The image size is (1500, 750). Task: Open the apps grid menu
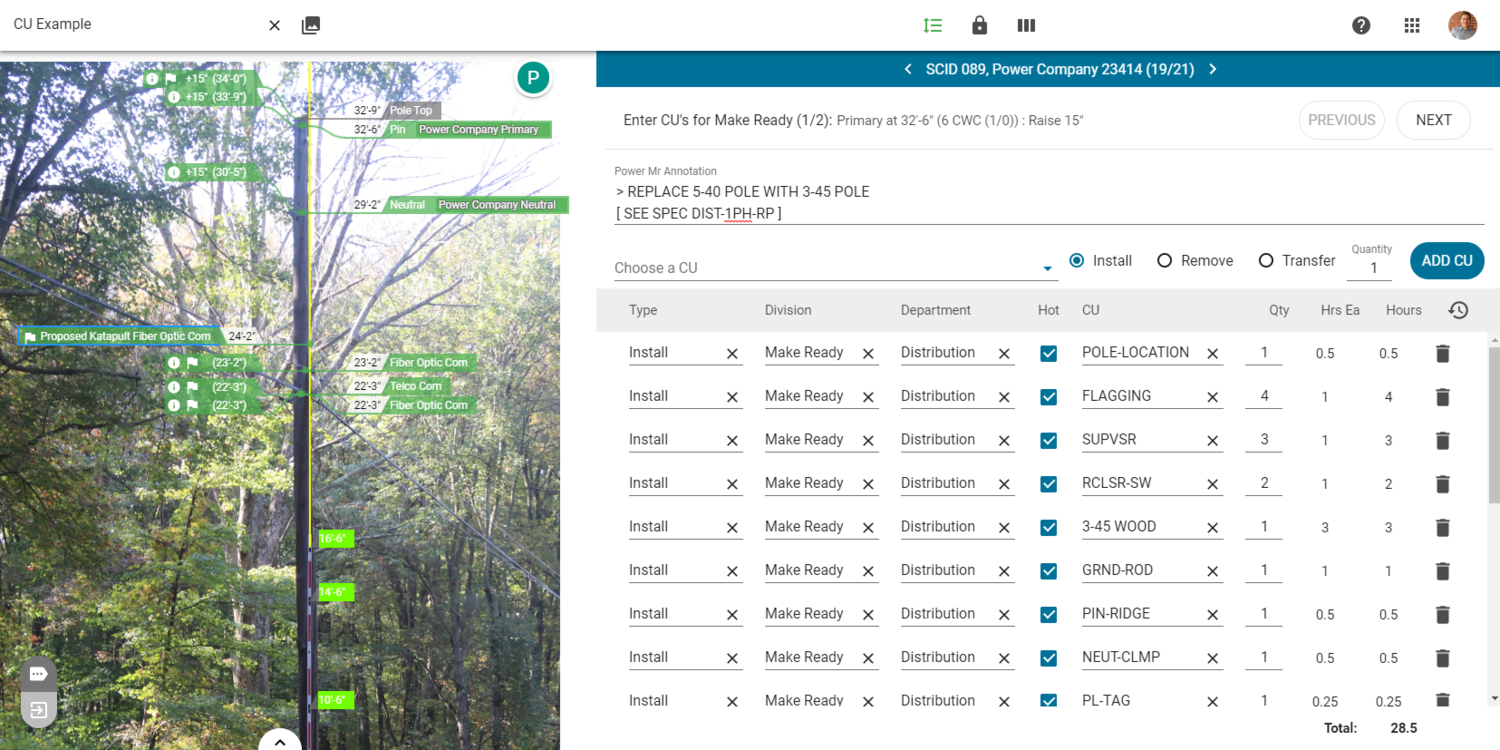tap(1412, 25)
